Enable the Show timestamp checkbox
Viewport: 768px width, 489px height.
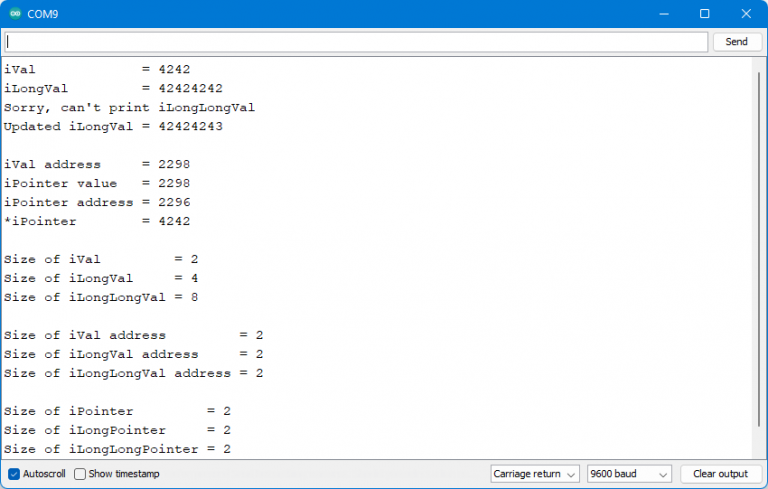(x=80, y=474)
